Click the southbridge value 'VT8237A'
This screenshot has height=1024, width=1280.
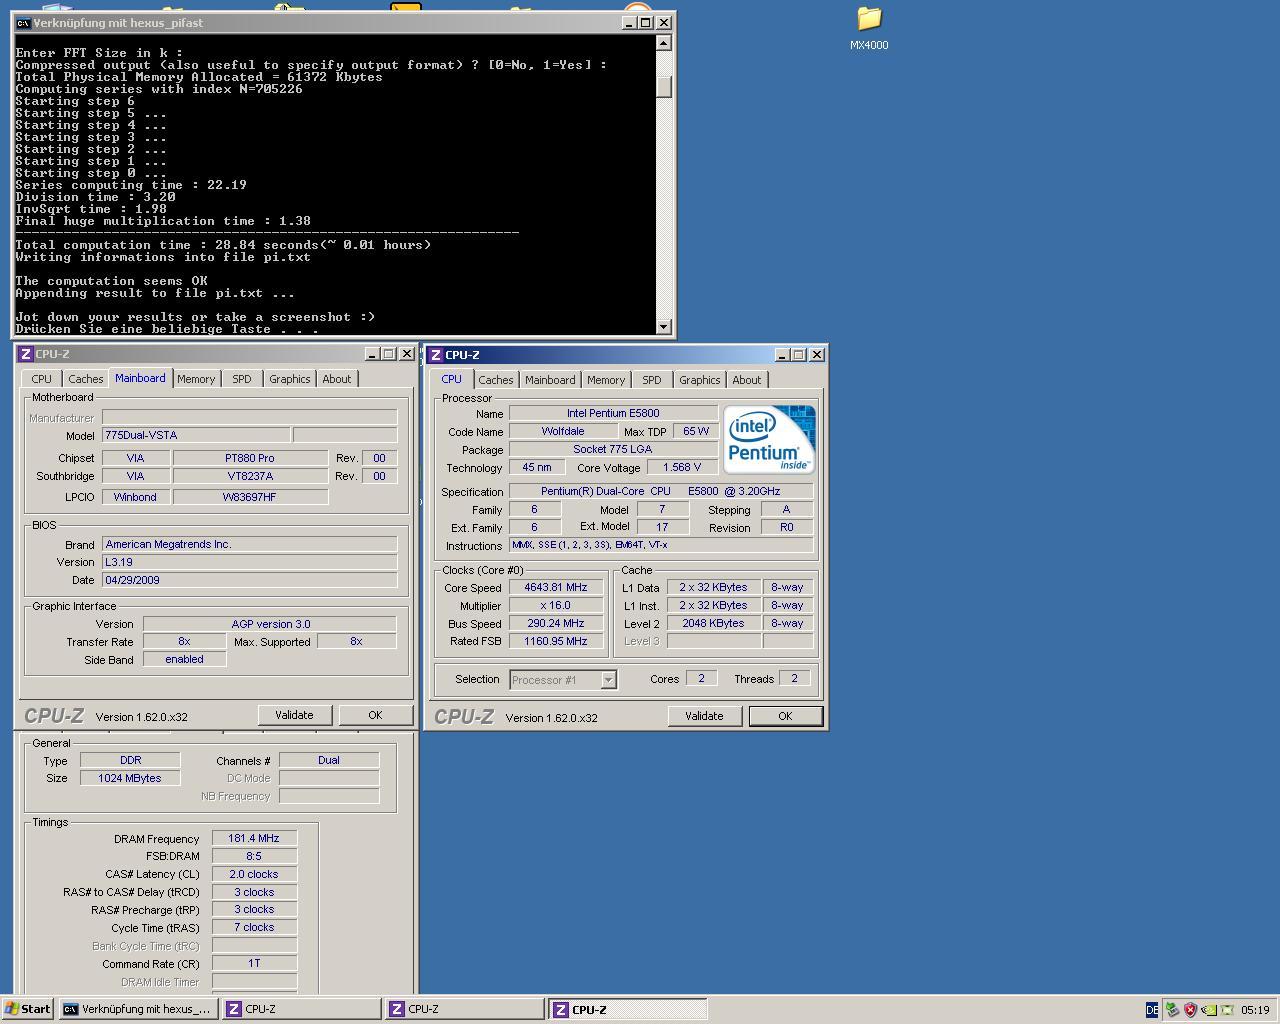coord(250,476)
